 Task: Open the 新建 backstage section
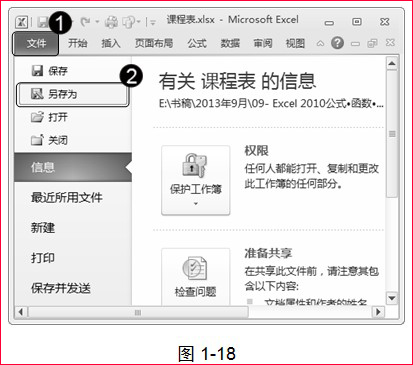pyautogui.click(x=43, y=228)
